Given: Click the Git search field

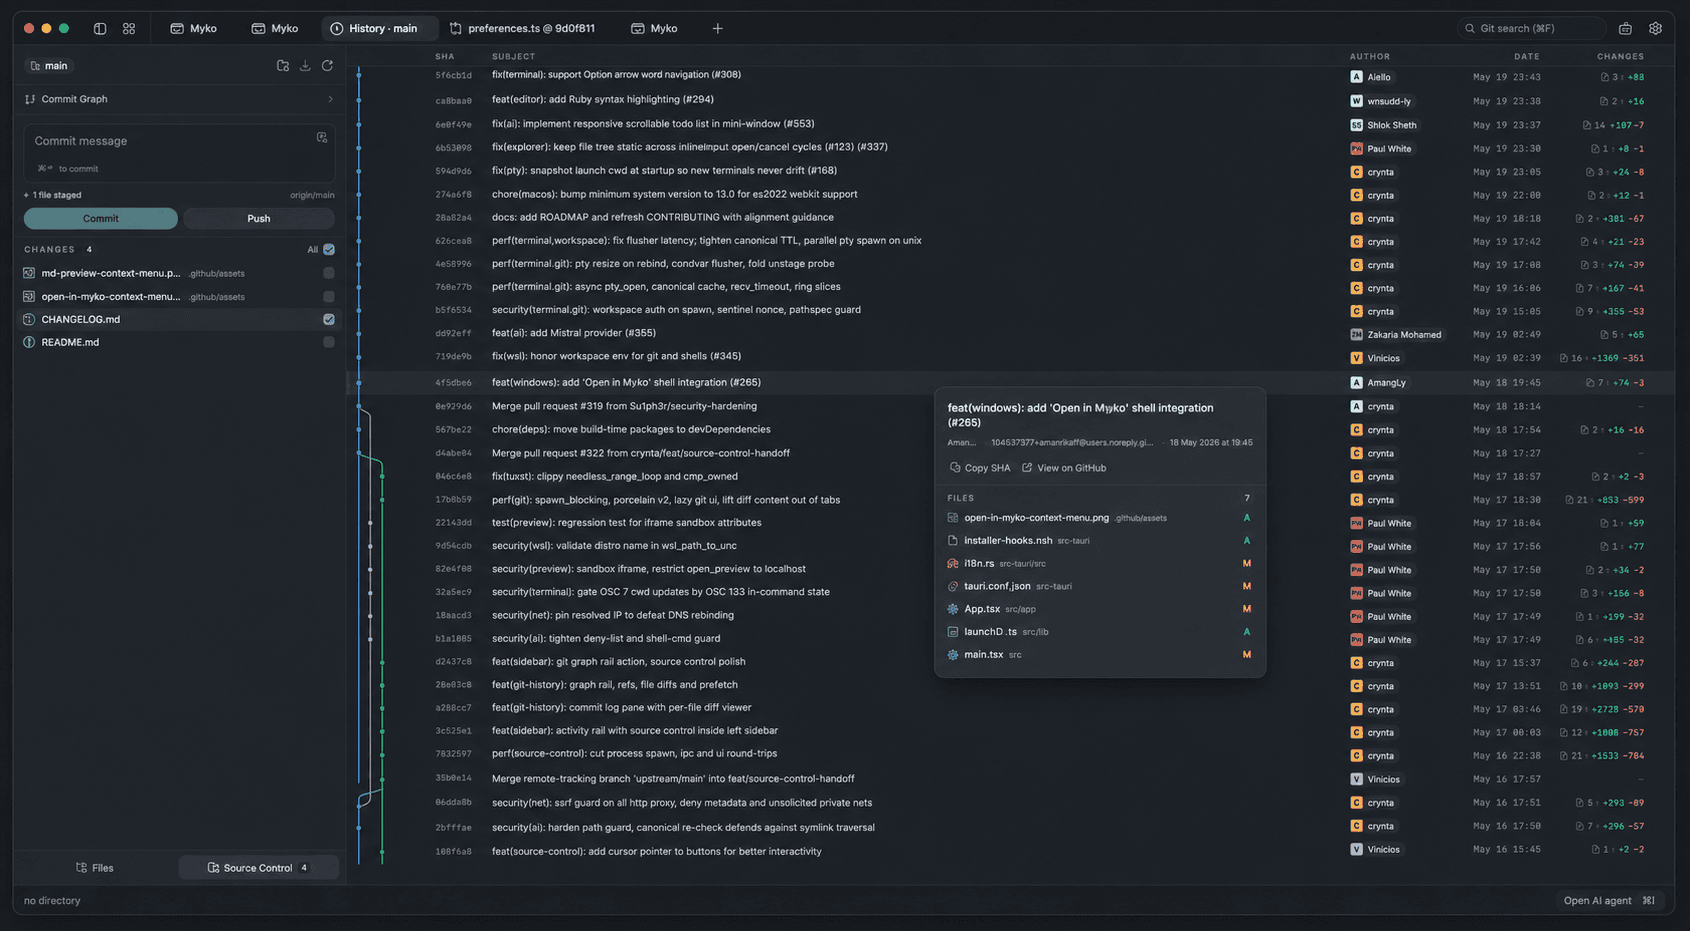Looking at the screenshot, I should 1531,29.
